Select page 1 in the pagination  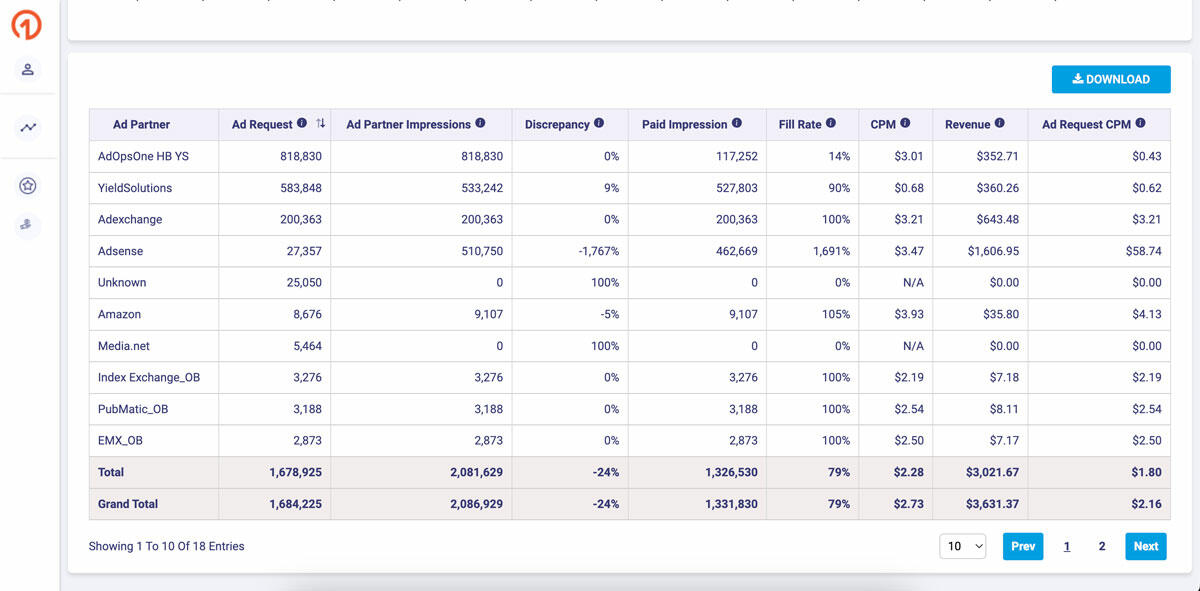tap(1067, 546)
